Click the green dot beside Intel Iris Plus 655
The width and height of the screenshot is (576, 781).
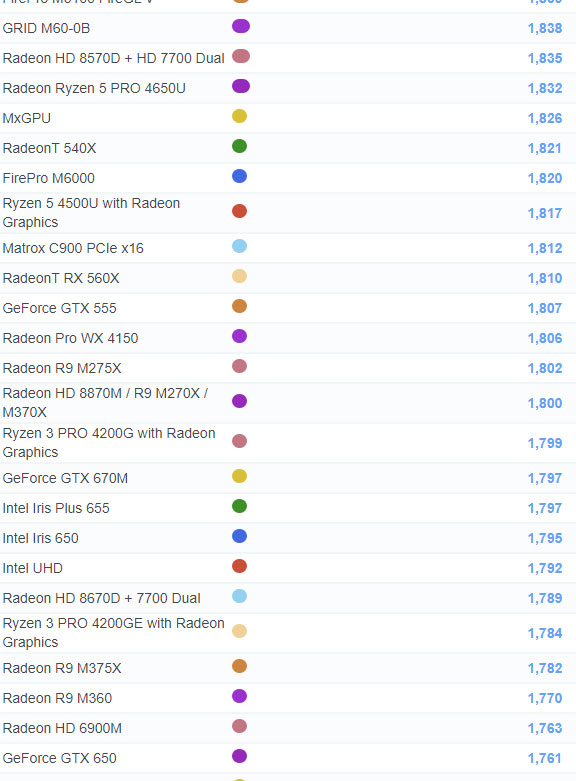pos(239,506)
